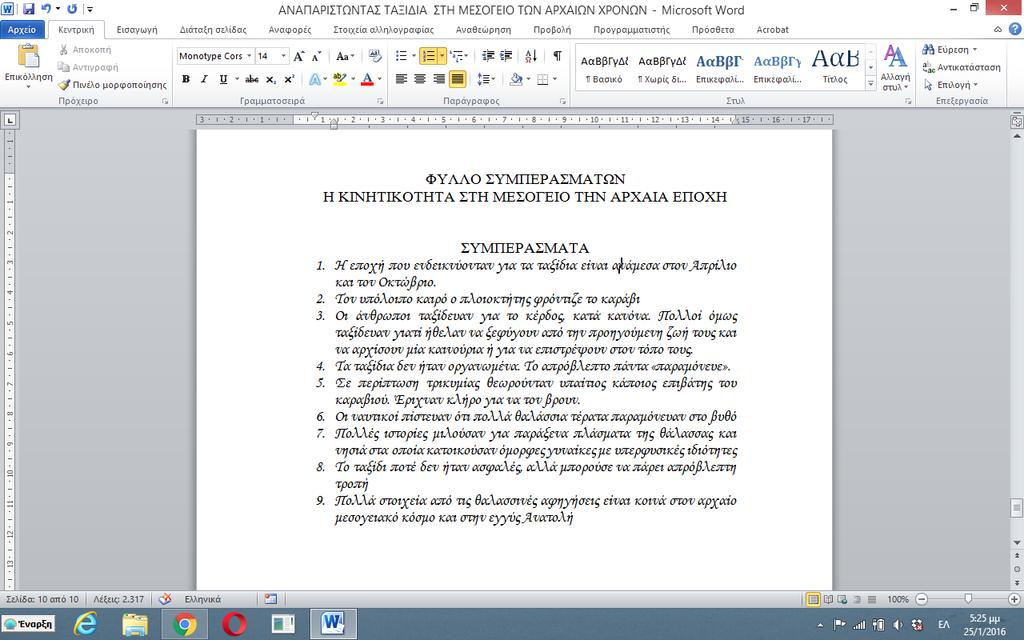Viewport: 1024px width, 640px height.
Task: Apply superscript formatting
Action: [289, 79]
